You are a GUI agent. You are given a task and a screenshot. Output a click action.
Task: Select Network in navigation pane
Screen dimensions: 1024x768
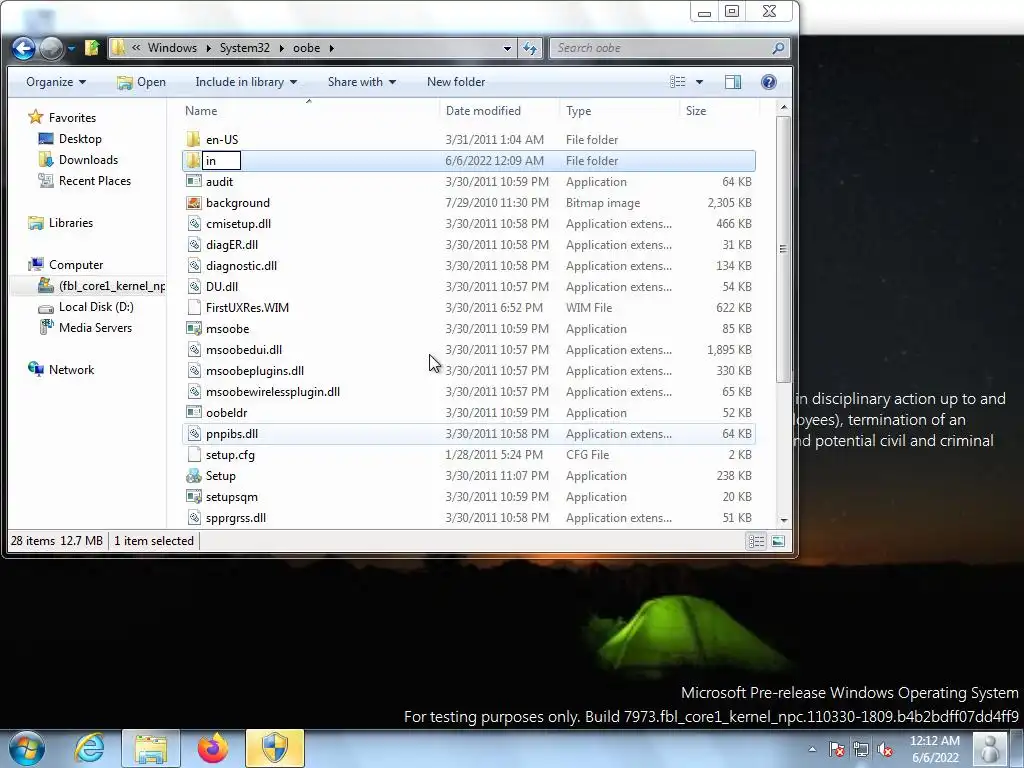(x=71, y=370)
